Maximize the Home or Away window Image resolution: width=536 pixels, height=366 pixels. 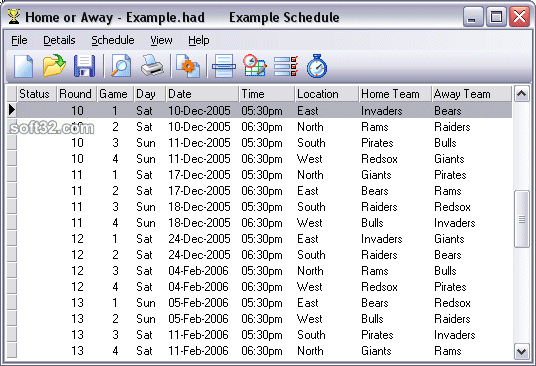pyautogui.click(x=496, y=17)
